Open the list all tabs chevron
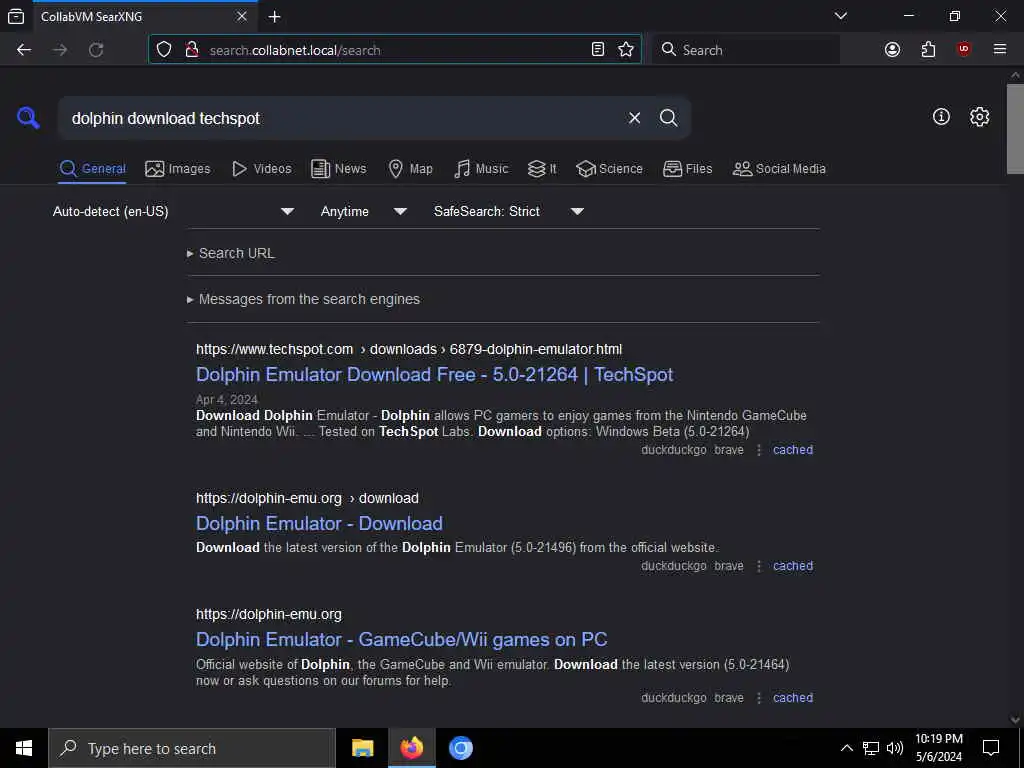 point(840,16)
